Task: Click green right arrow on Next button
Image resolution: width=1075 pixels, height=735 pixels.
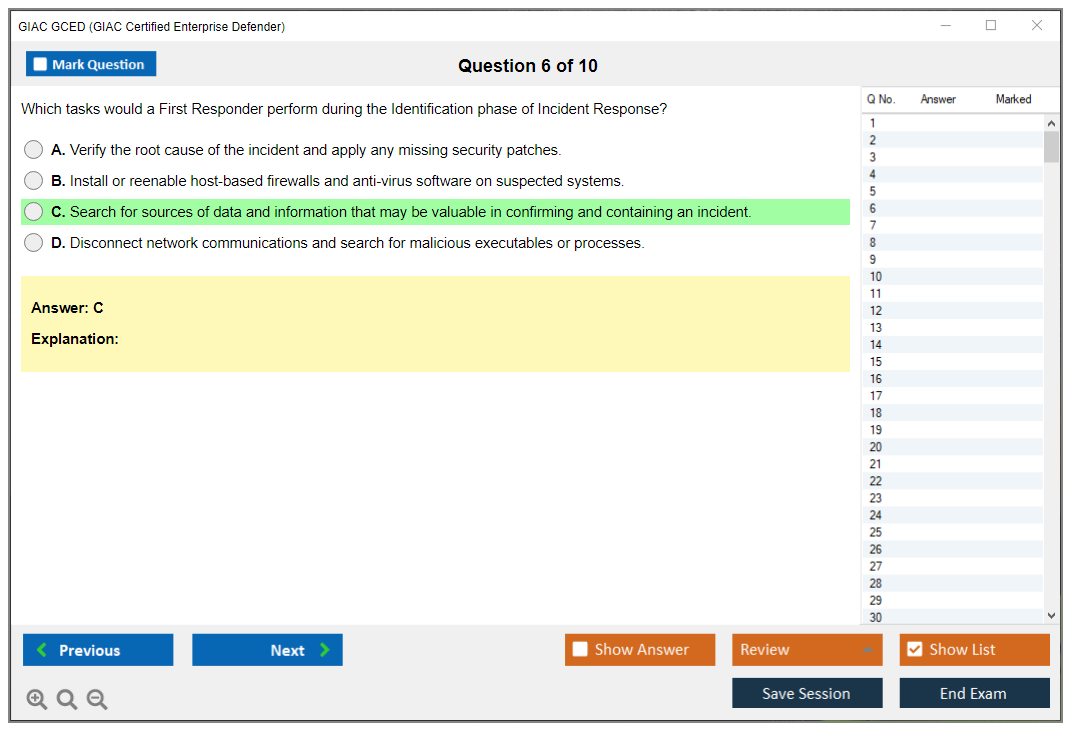Action: click(325, 650)
